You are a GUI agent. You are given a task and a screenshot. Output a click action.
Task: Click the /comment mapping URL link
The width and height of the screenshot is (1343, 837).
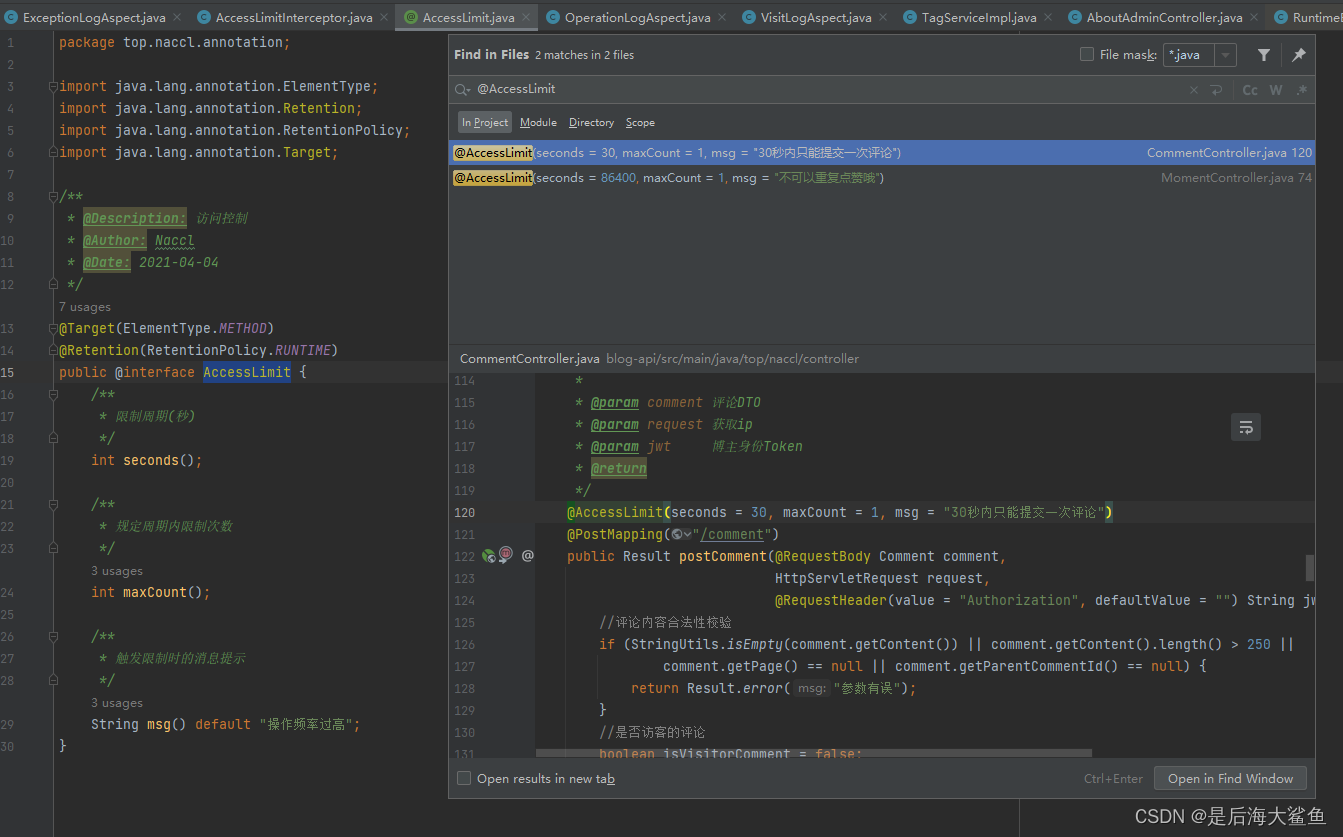pos(733,534)
